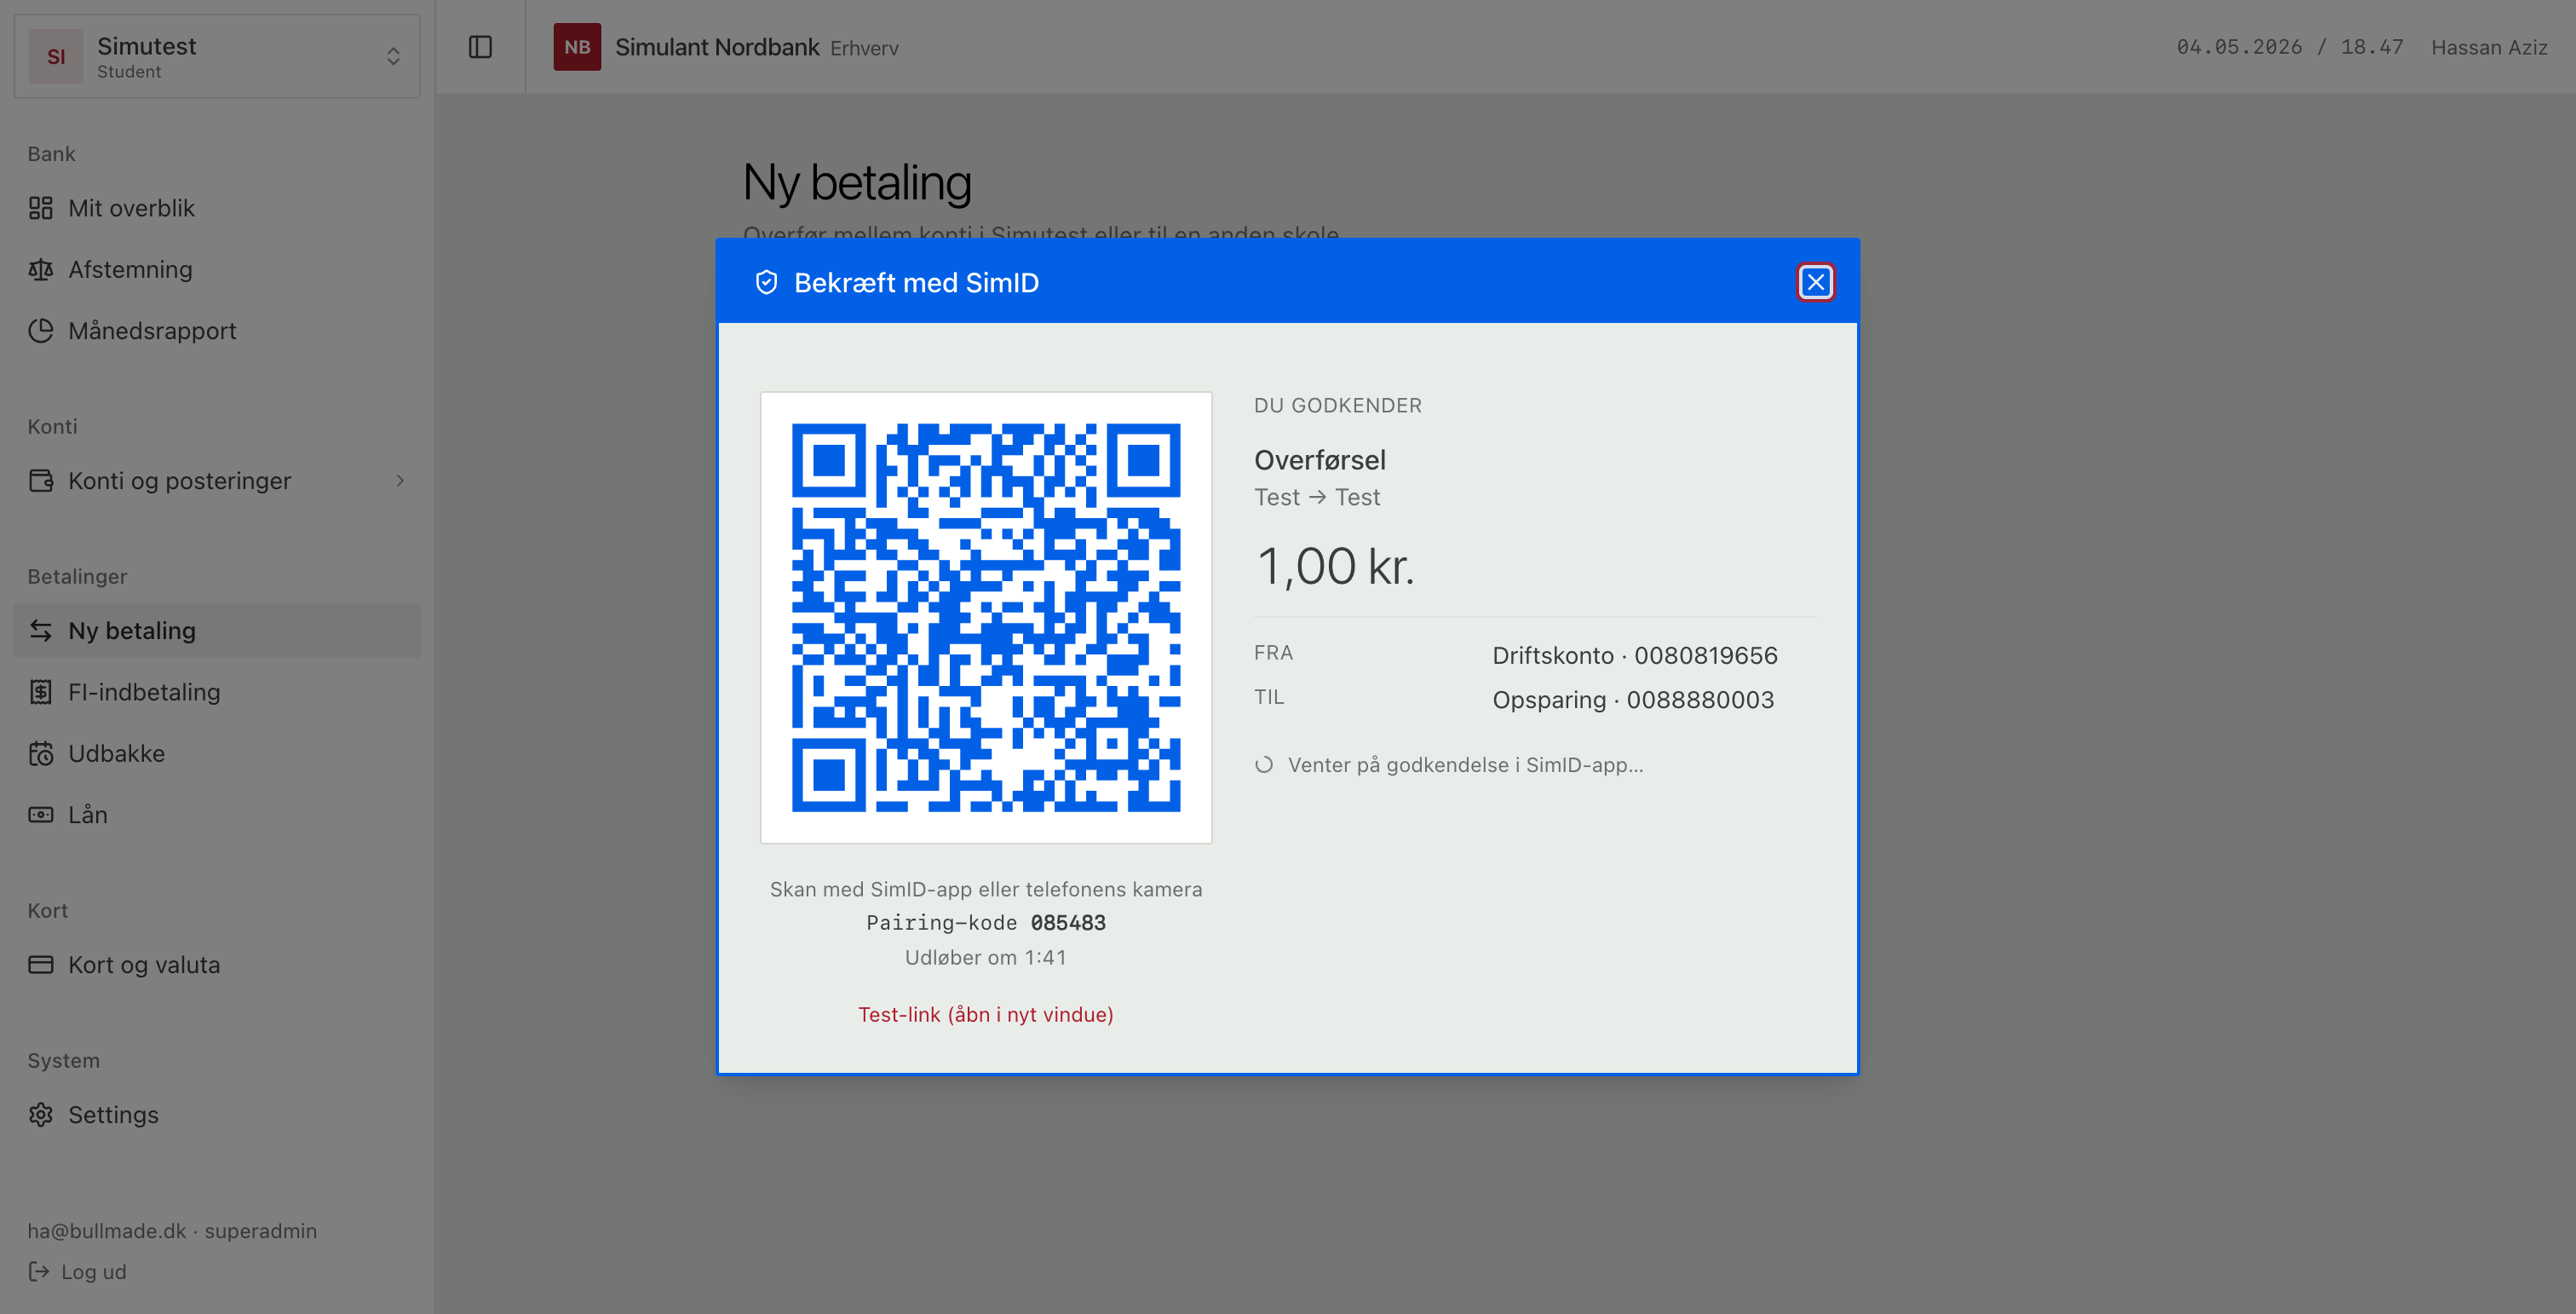Go to Mit overblik
The width and height of the screenshot is (2576, 1314).
[217, 208]
